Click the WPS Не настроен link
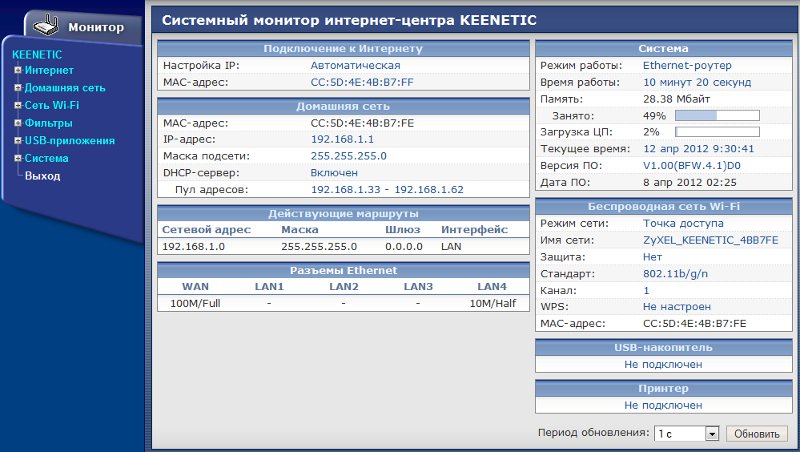This screenshot has height=452, width=800. 677,307
